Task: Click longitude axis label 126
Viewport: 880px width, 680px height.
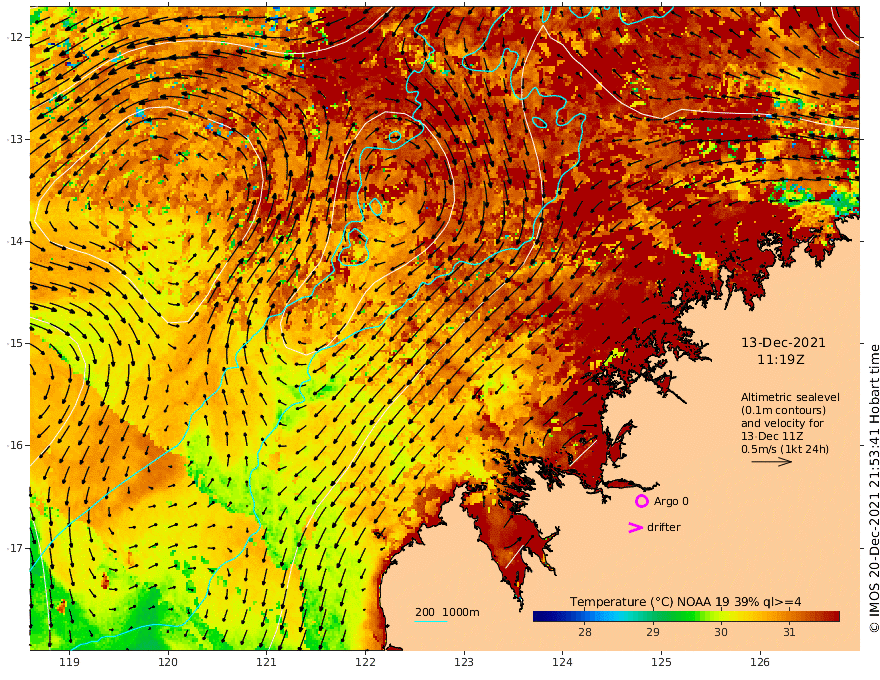Action: (x=760, y=663)
